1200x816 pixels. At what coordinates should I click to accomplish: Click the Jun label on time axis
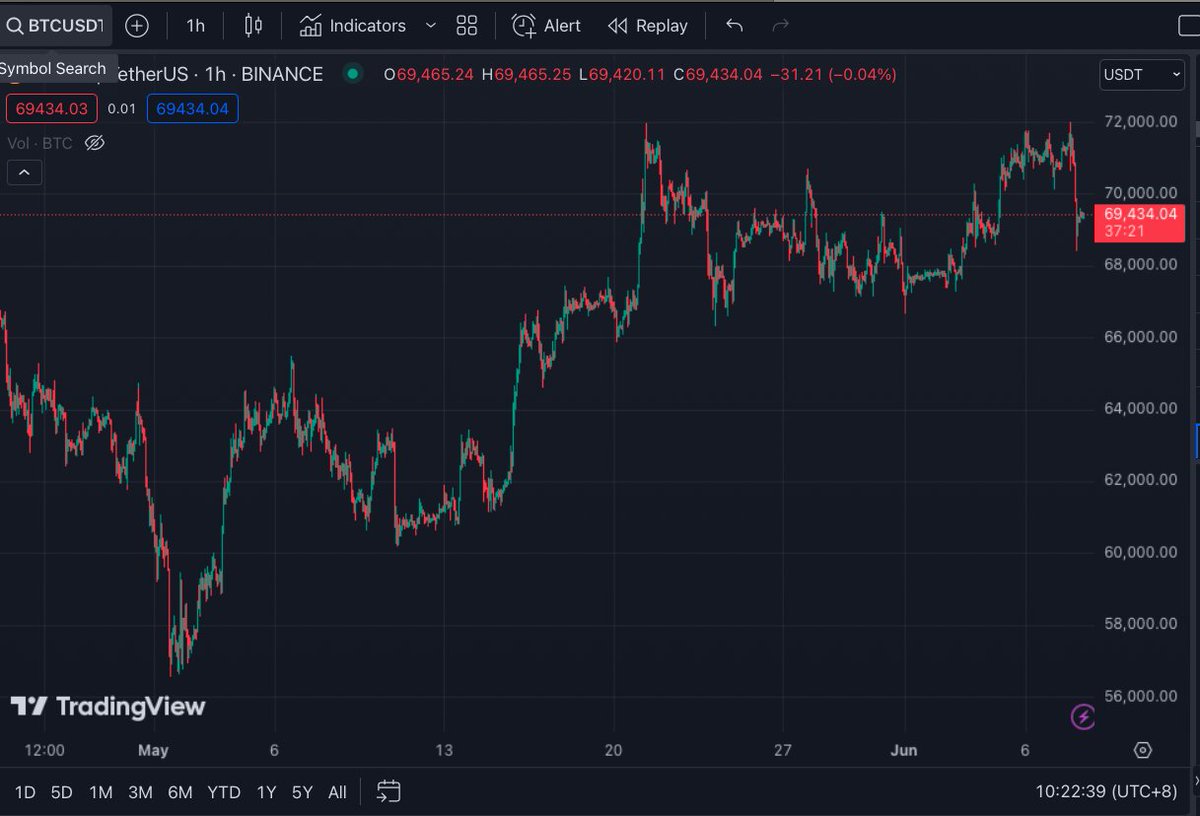point(904,750)
